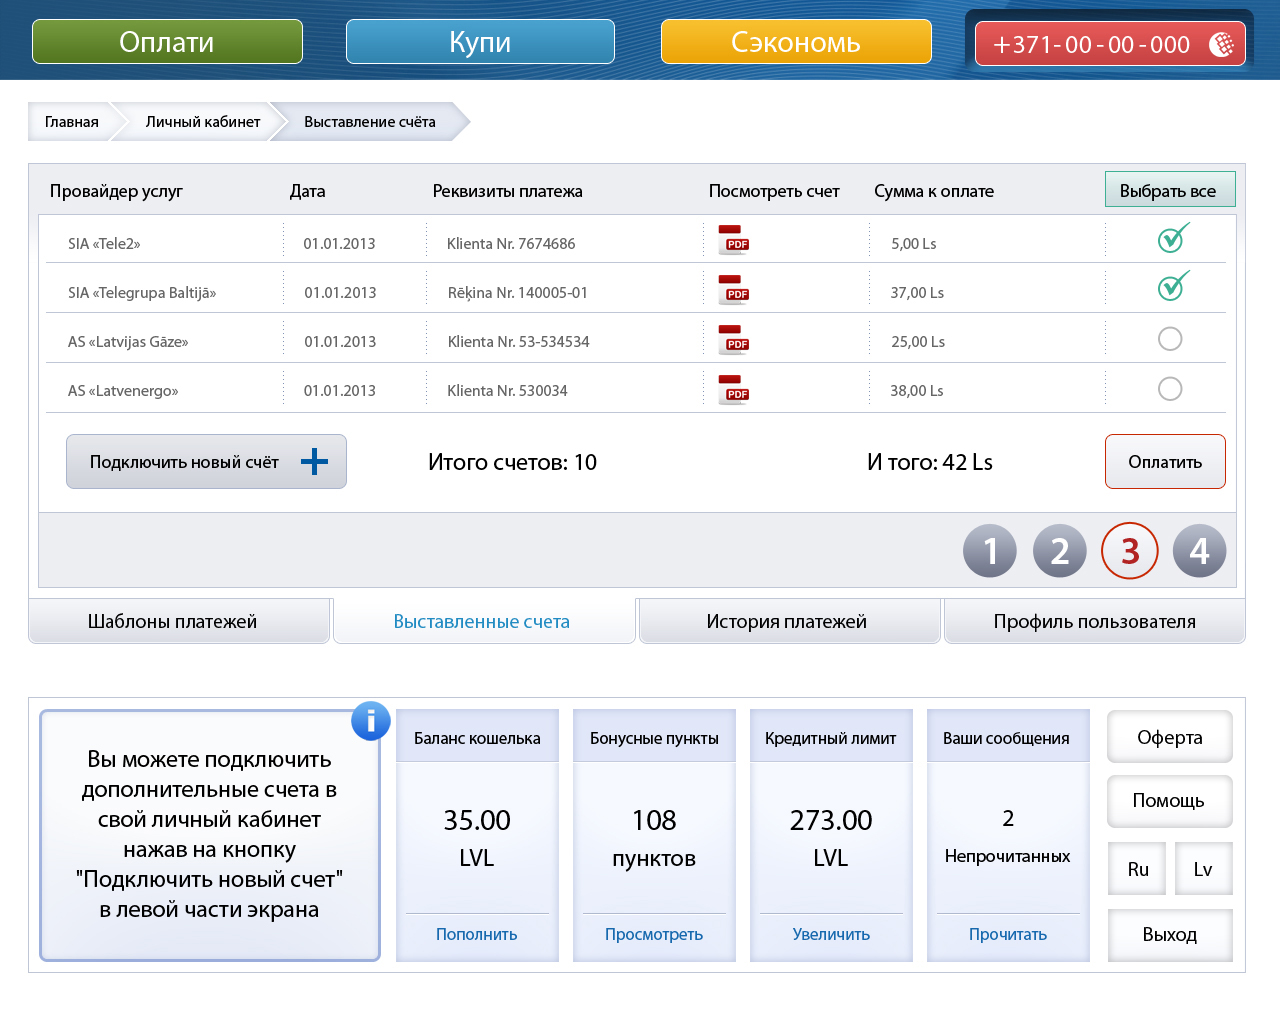Click Сумма к оплате column header
Viewport: 1280px width, 1024px height.
934,191
